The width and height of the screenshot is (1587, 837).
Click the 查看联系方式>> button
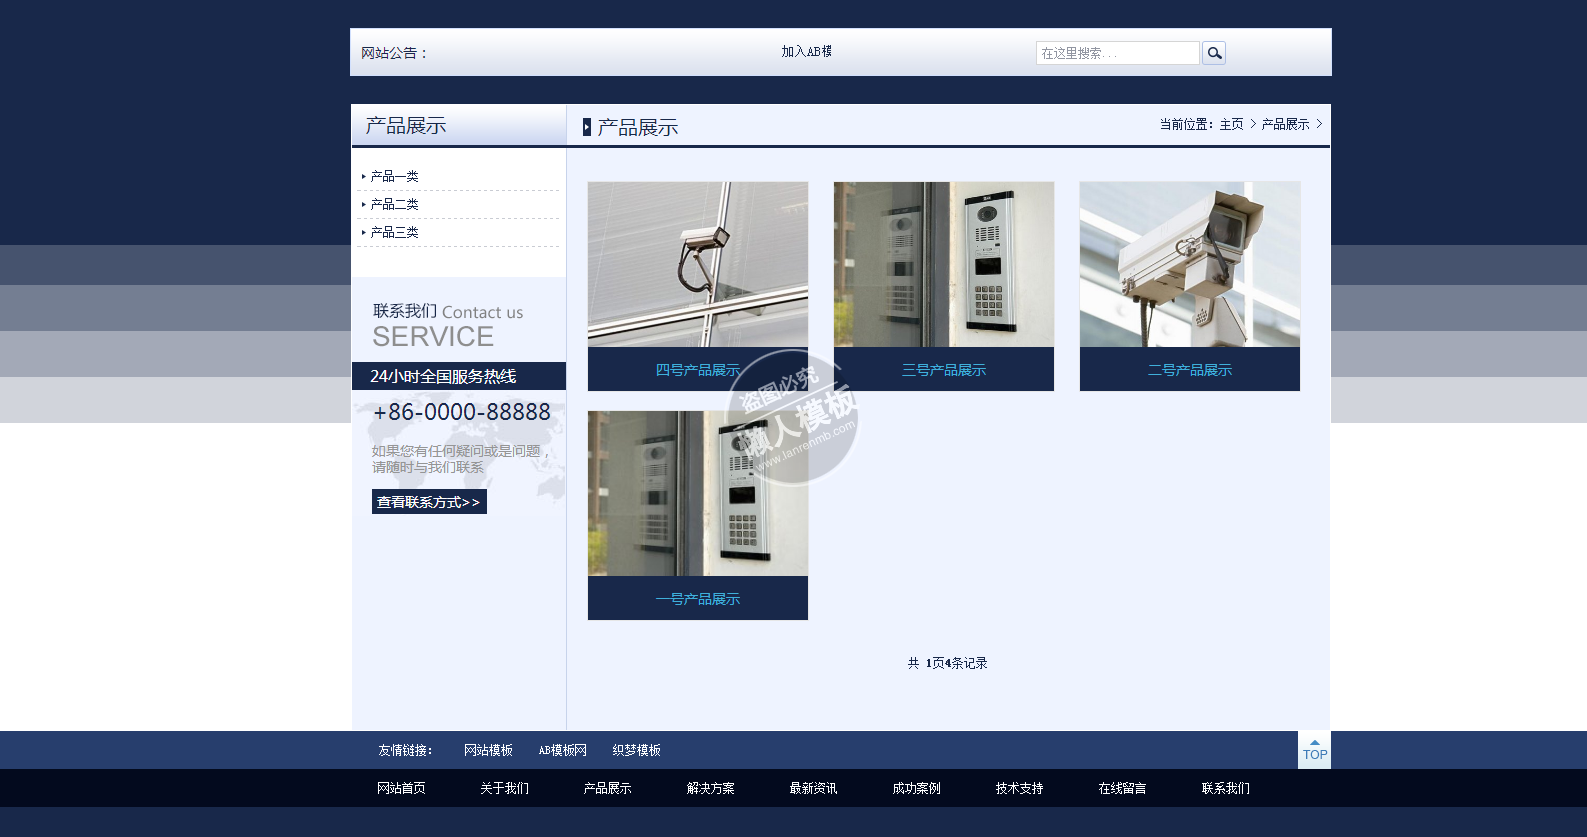[x=429, y=502]
